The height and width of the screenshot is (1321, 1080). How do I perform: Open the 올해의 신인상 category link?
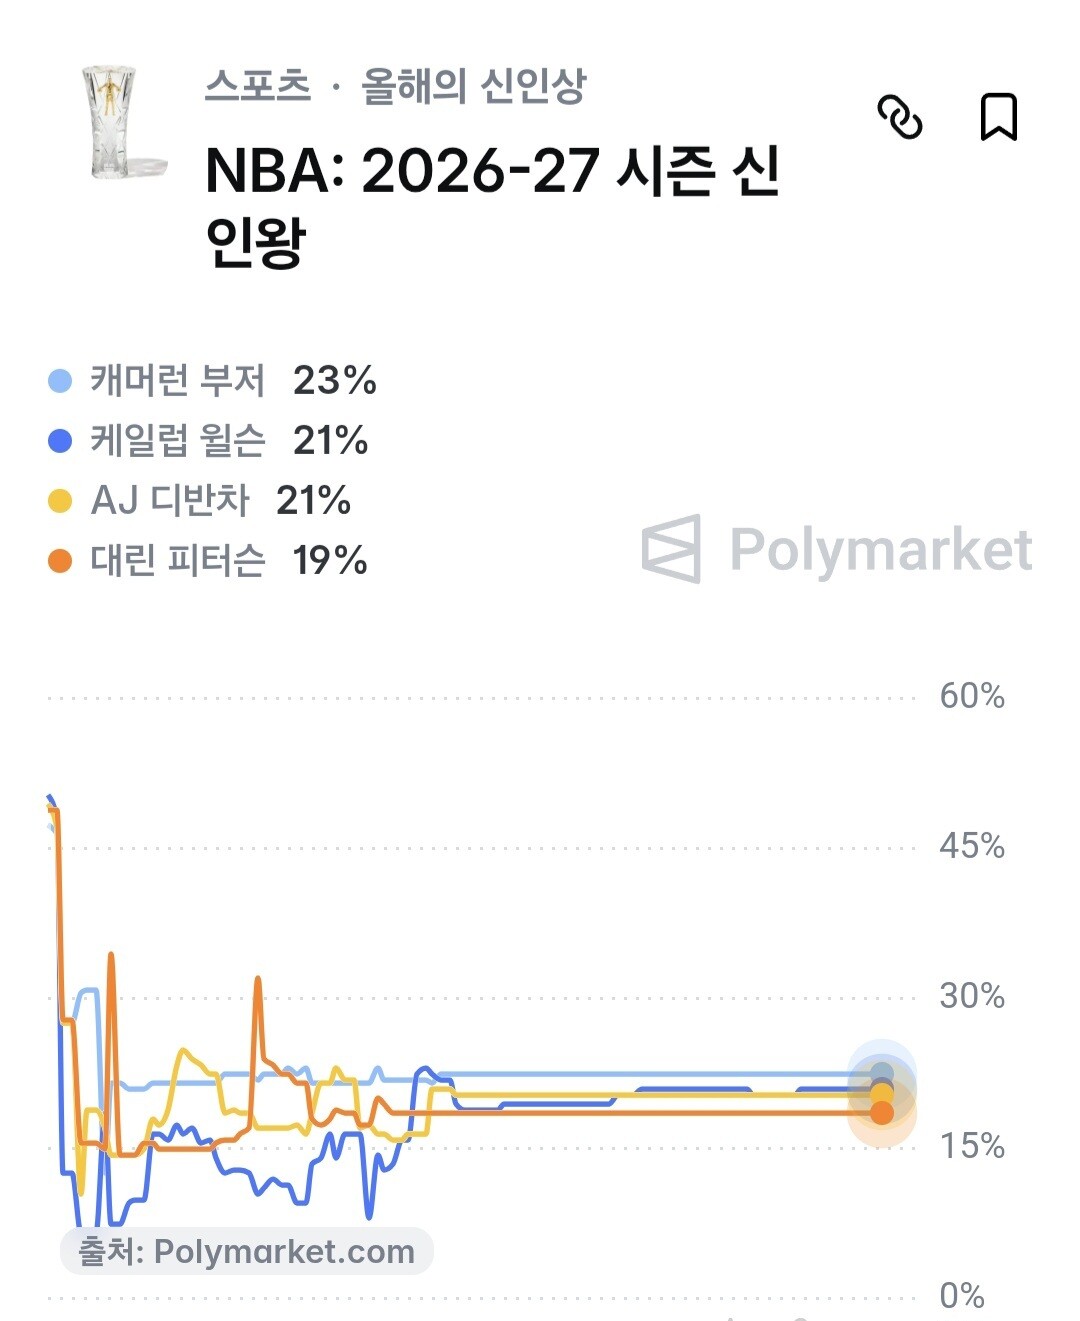point(473,86)
